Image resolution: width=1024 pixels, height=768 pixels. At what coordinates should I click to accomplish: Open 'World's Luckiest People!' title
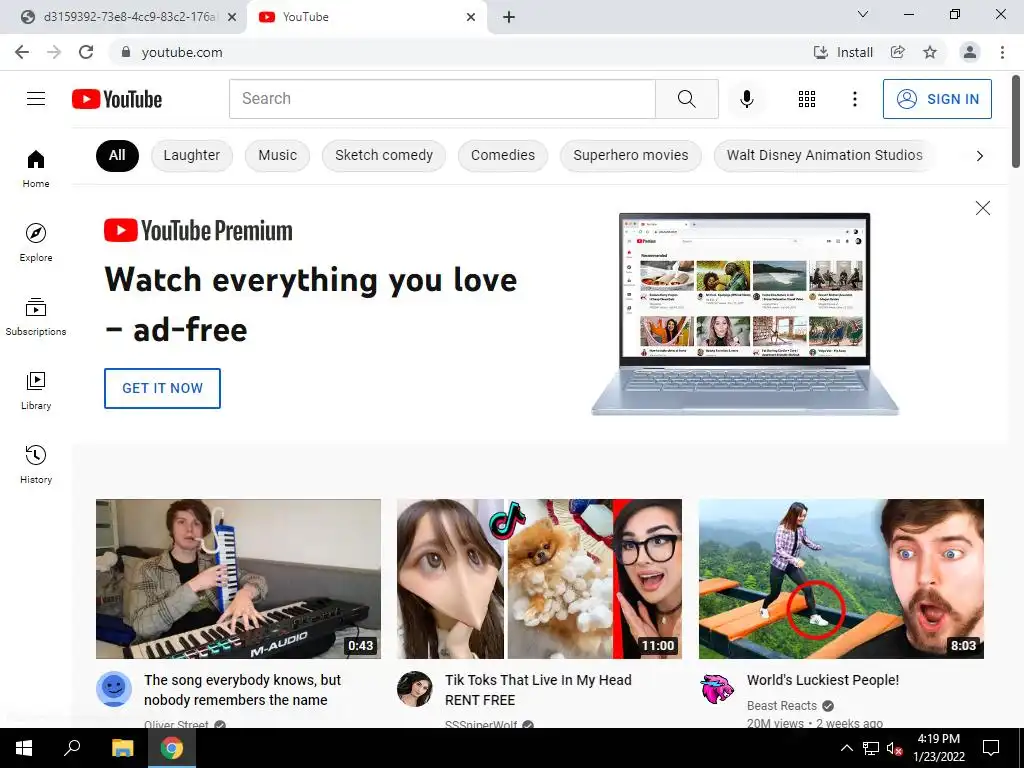pos(823,680)
